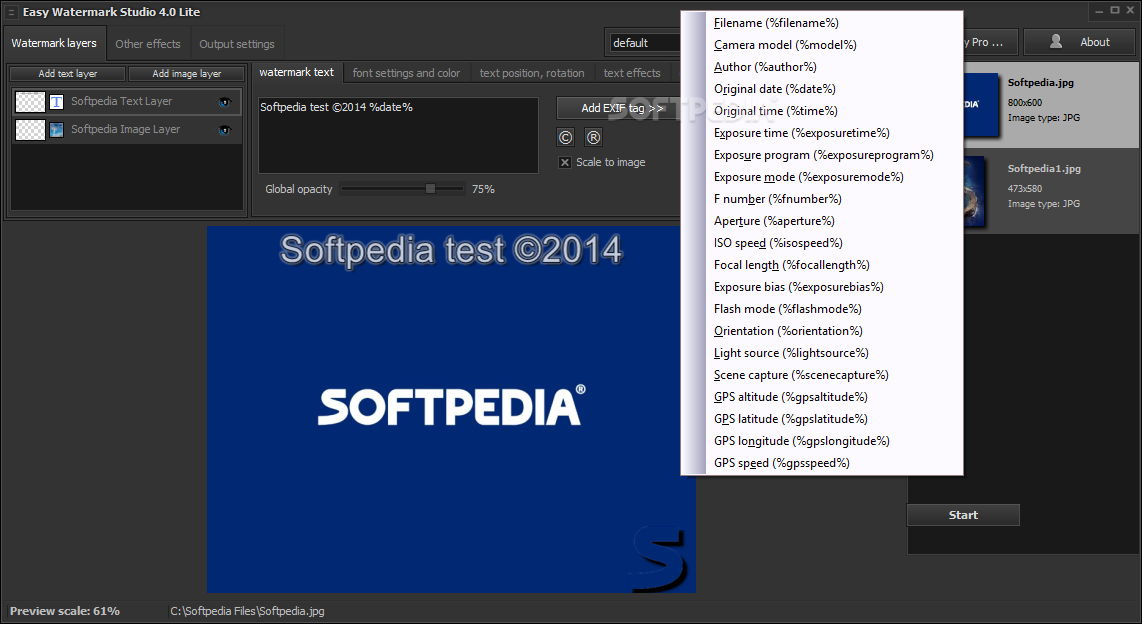Maximize the application window
The width and height of the screenshot is (1142, 624).
click(1114, 10)
